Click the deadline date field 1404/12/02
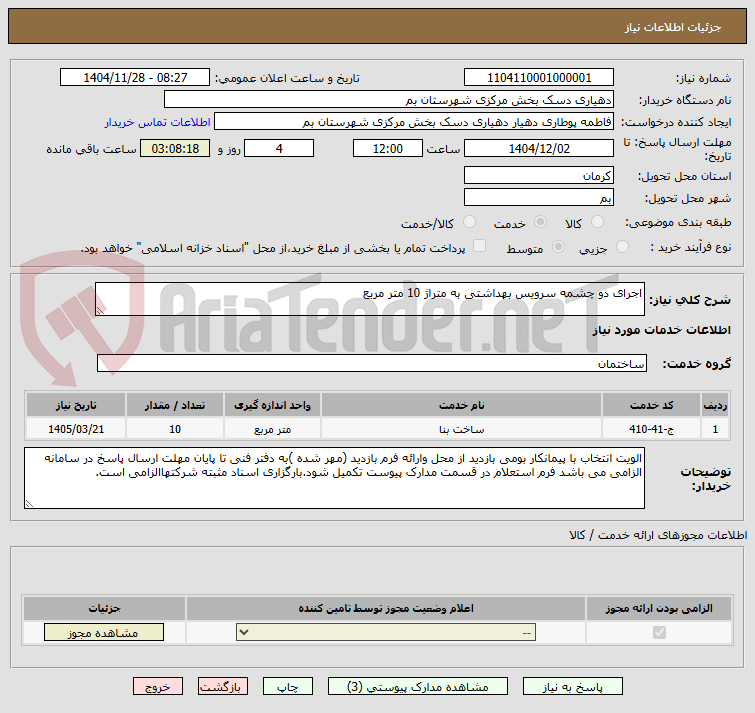 (539, 148)
